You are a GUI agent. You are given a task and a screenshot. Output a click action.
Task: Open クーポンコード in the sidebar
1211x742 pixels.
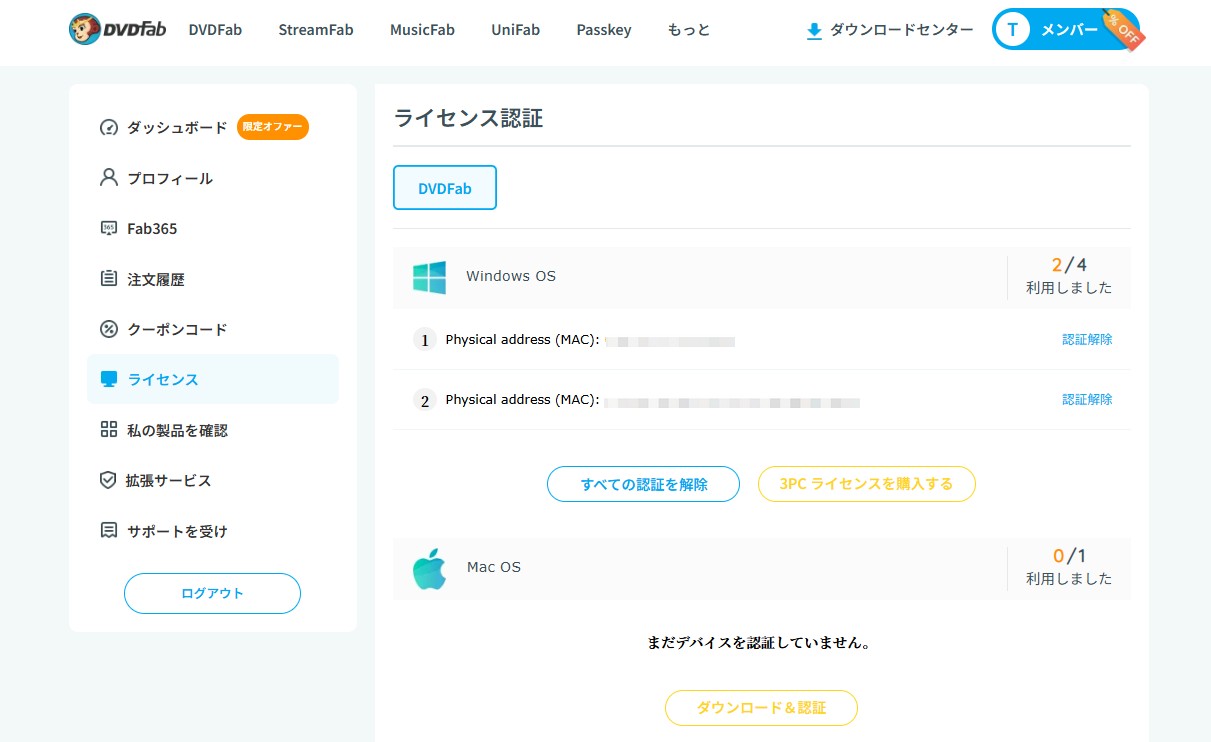pyautogui.click(x=177, y=329)
